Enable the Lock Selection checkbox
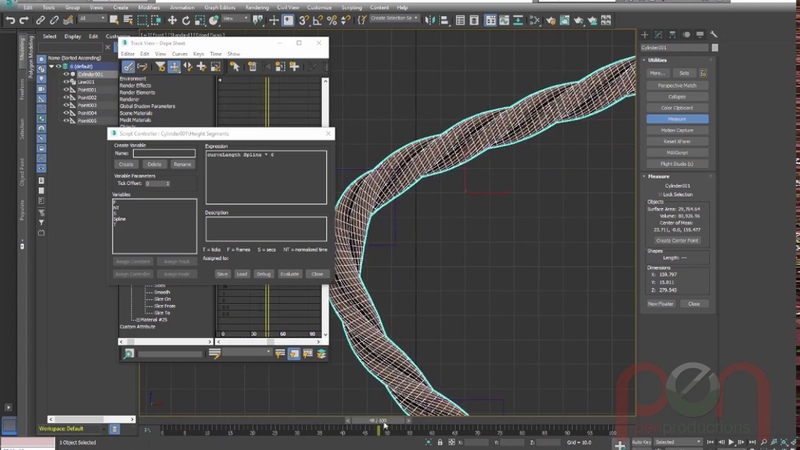 tap(660, 194)
